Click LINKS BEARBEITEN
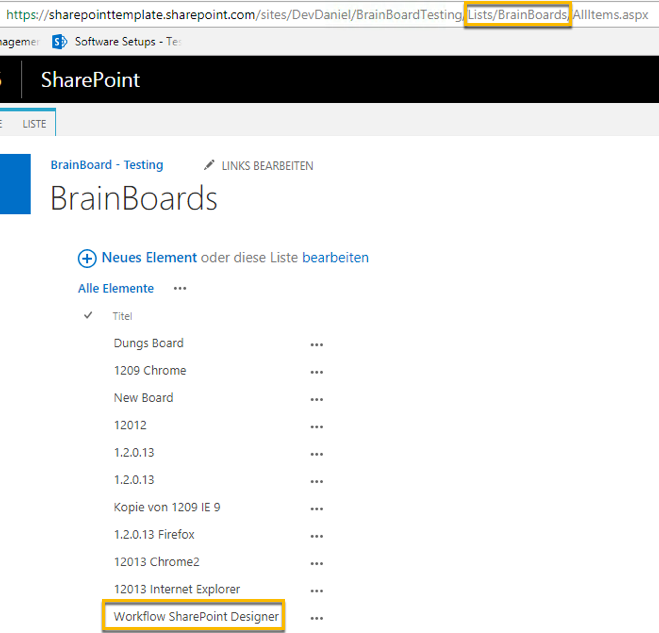Viewport: 659px width, 633px height. (267, 166)
